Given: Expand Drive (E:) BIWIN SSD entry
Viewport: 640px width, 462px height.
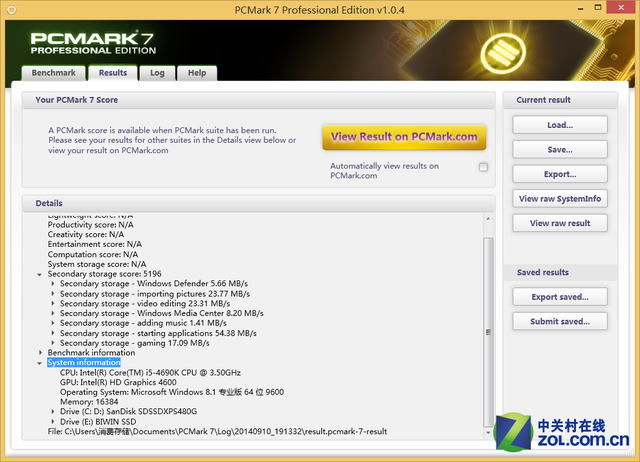Looking at the screenshot, I should click(53, 422).
